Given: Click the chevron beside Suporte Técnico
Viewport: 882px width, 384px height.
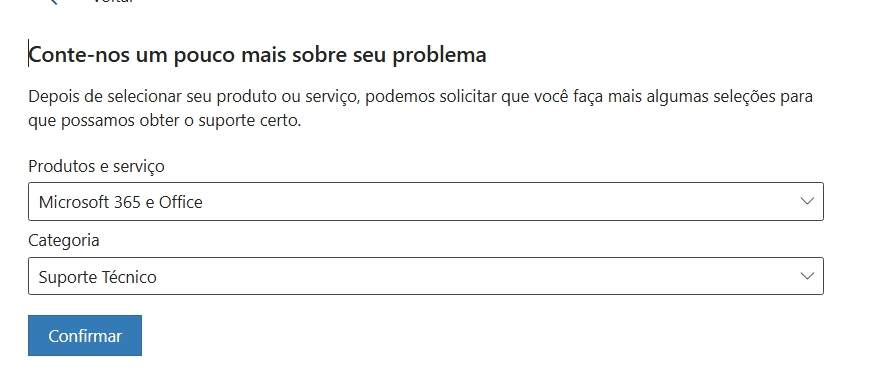Looking at the screenshot, I should pos(807,276).
